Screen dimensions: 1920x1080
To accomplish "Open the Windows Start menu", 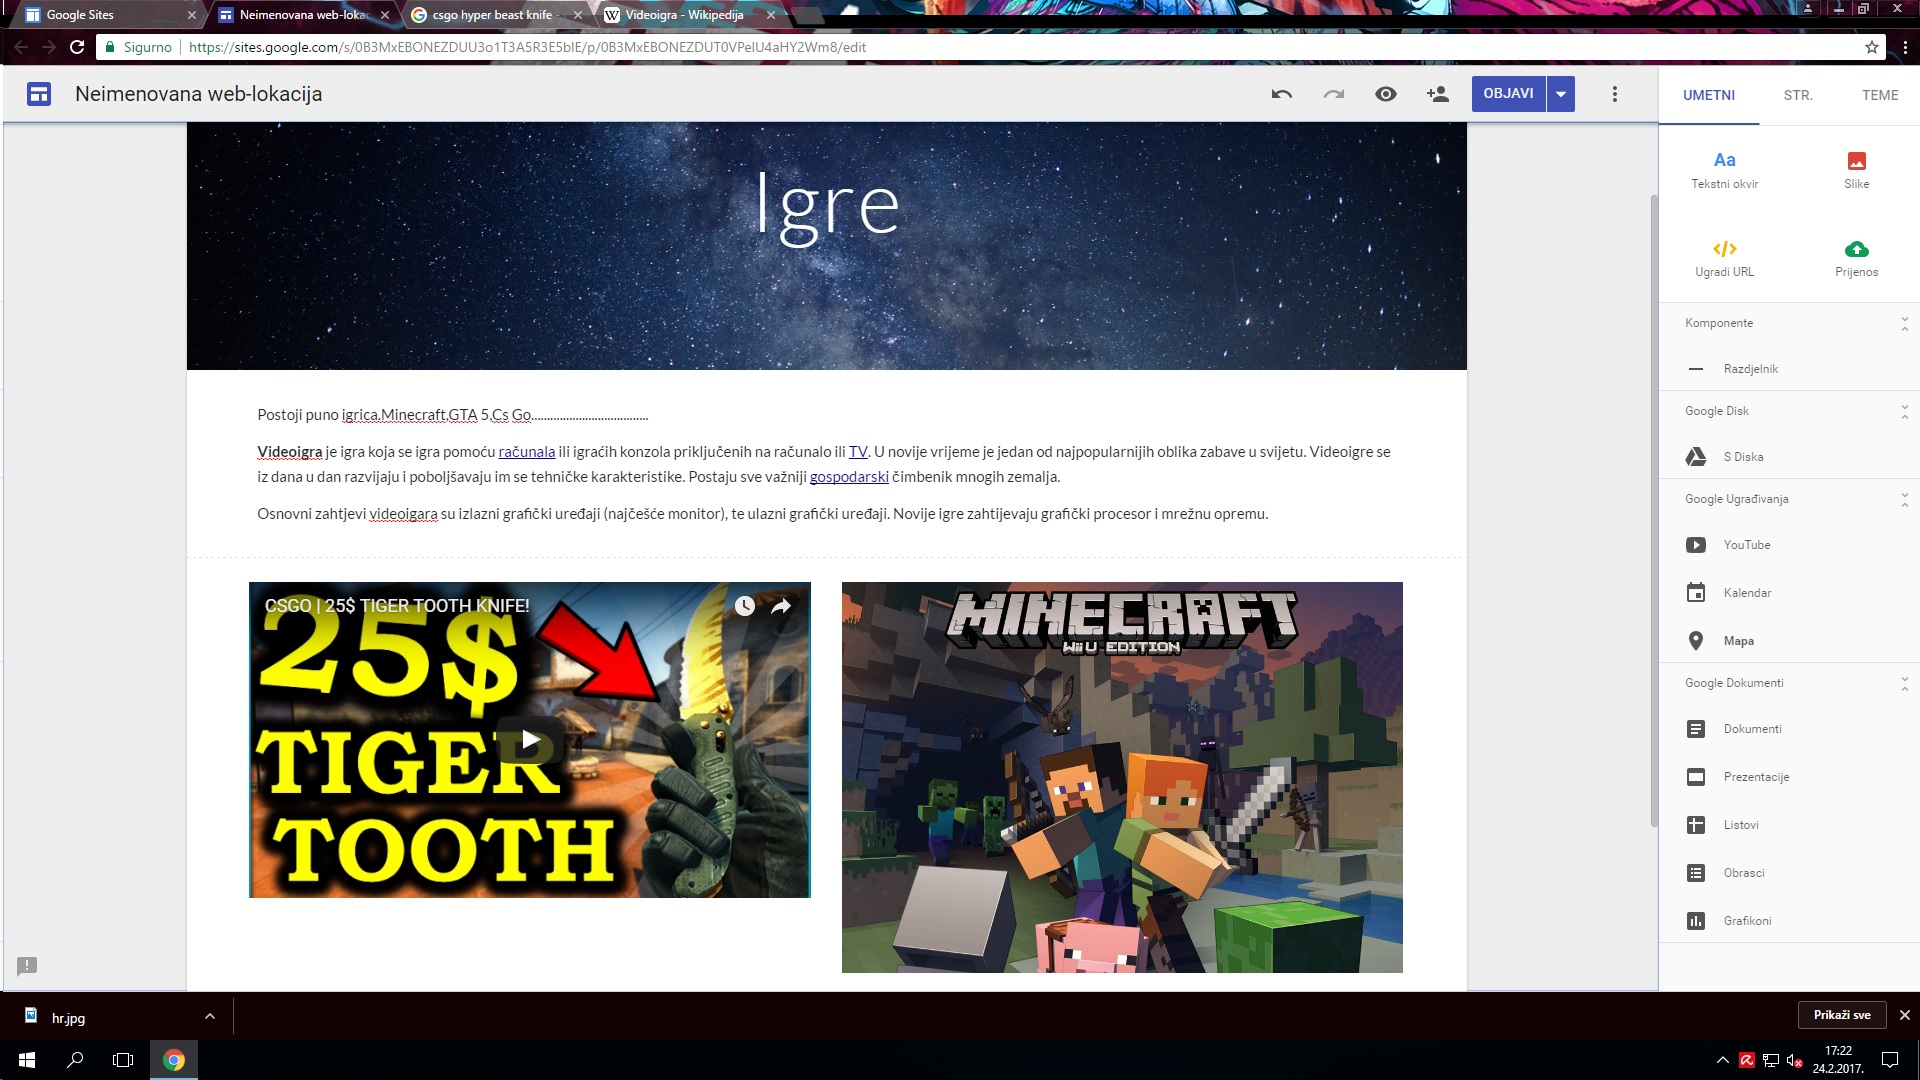I will 27,1060.
